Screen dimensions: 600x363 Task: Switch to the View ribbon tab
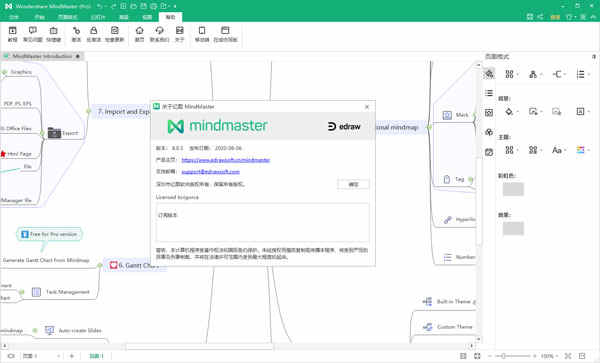point(147,17)
